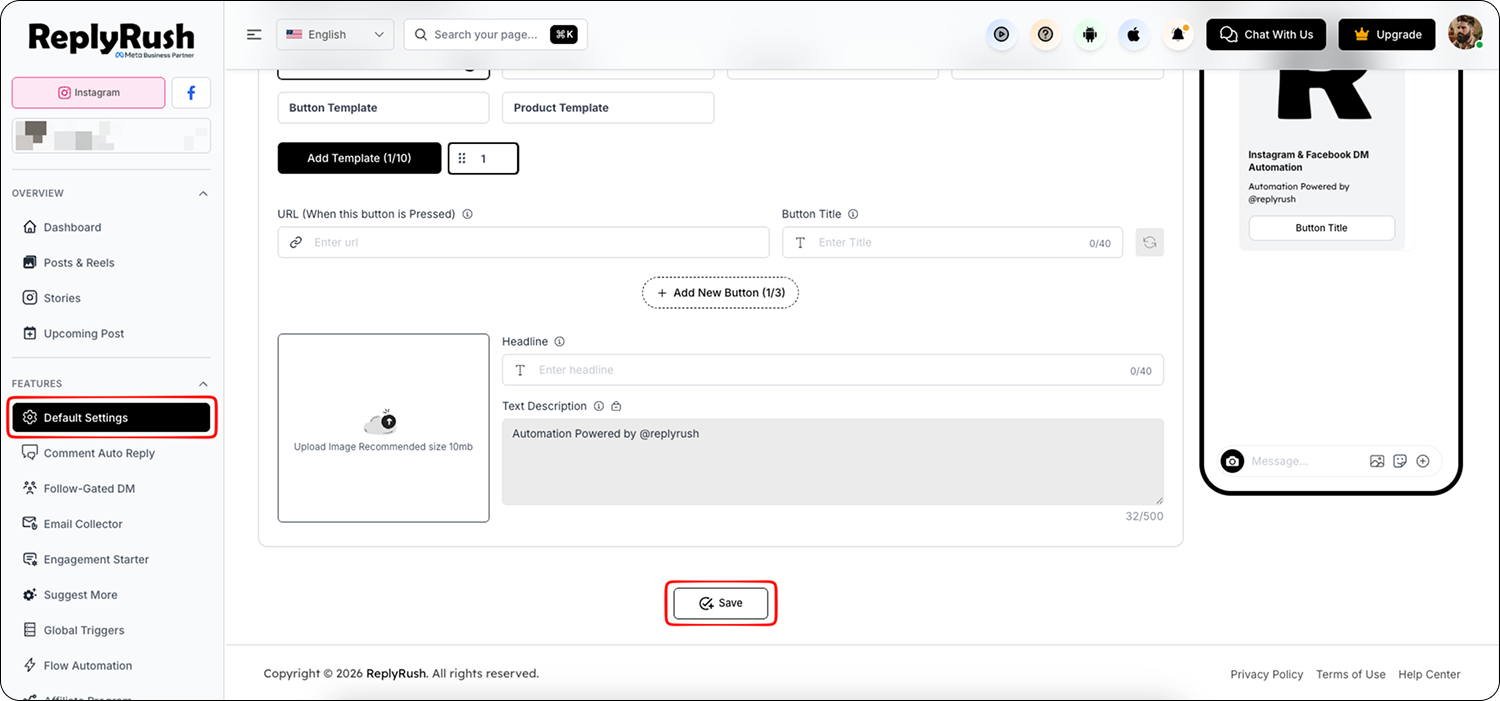1500x701 pixels.
Task: Open the English language dropdown
Action: (x=335, y=34)
